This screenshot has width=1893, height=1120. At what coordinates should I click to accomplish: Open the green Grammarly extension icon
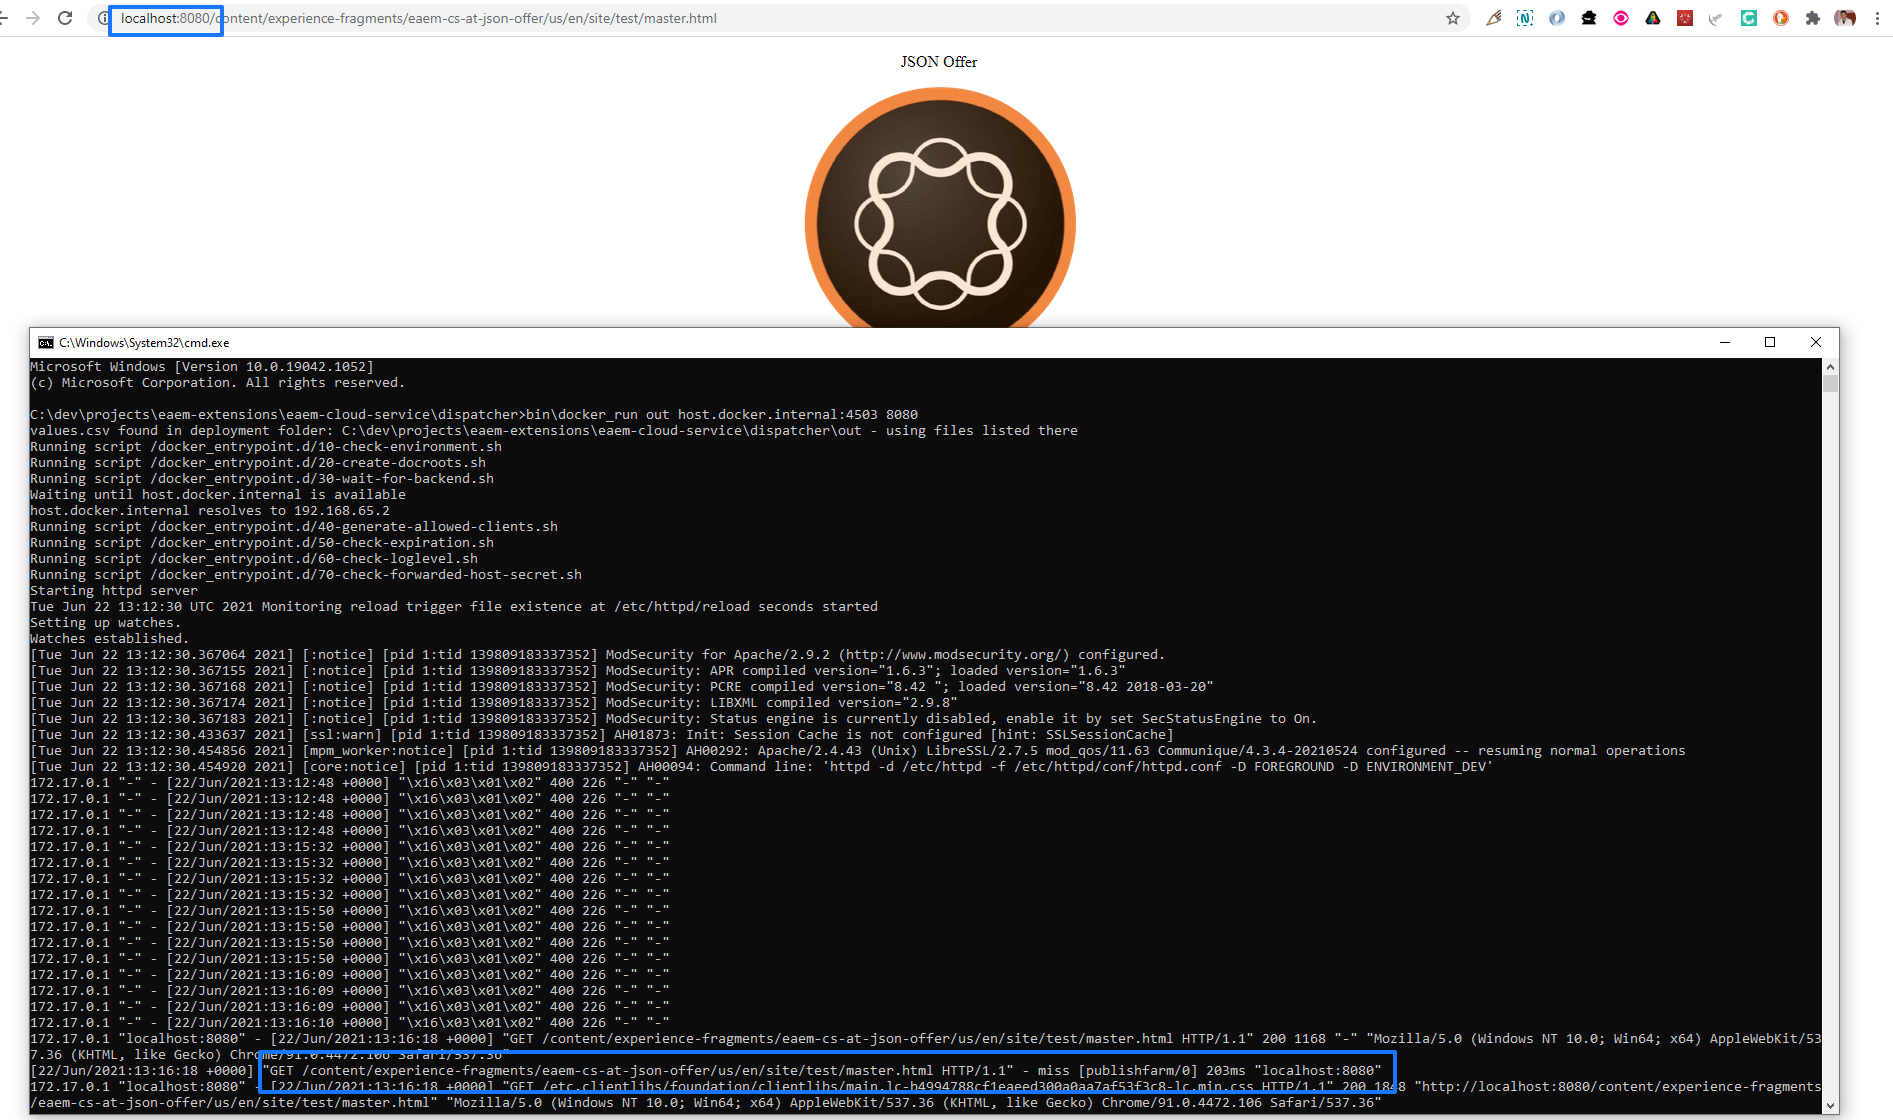(x=1749, y=18)
